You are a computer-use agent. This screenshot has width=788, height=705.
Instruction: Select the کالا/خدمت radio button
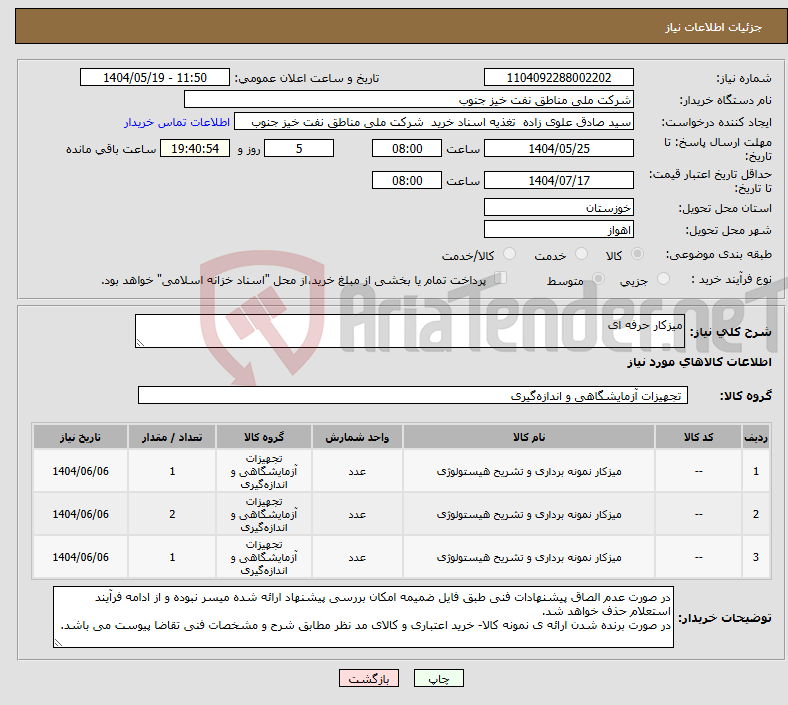[509, 254]
